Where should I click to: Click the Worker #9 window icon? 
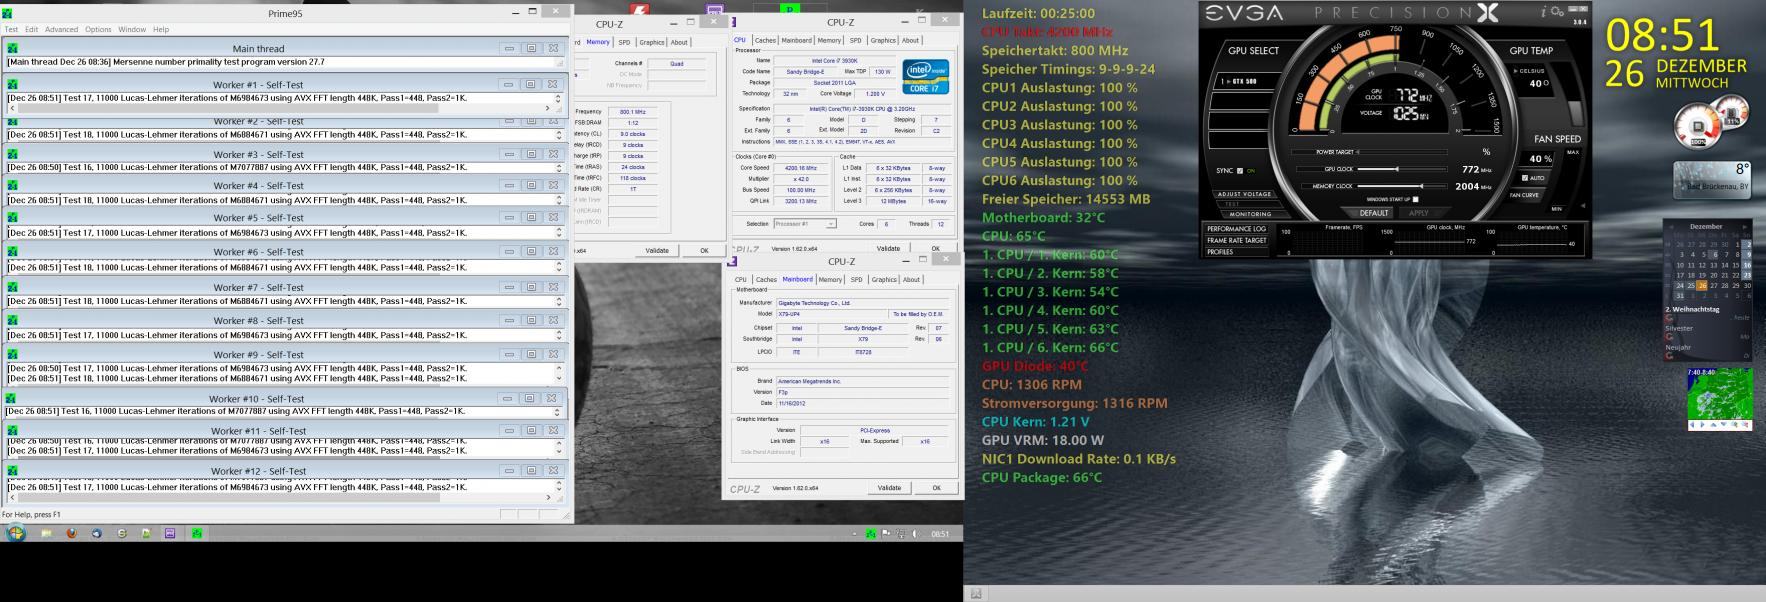[13, 354]
